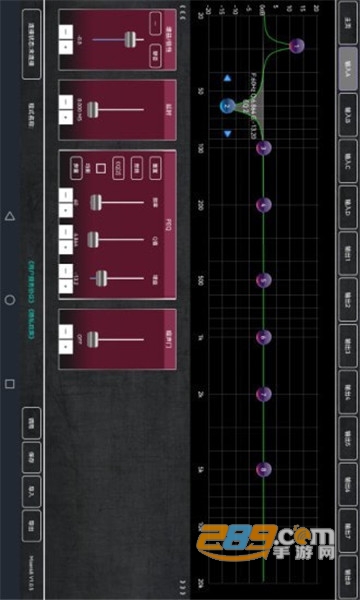The image size is (360, 600).
Task: Click the gain/phase slider handle at -6.0
Action: tap(130, 39)
